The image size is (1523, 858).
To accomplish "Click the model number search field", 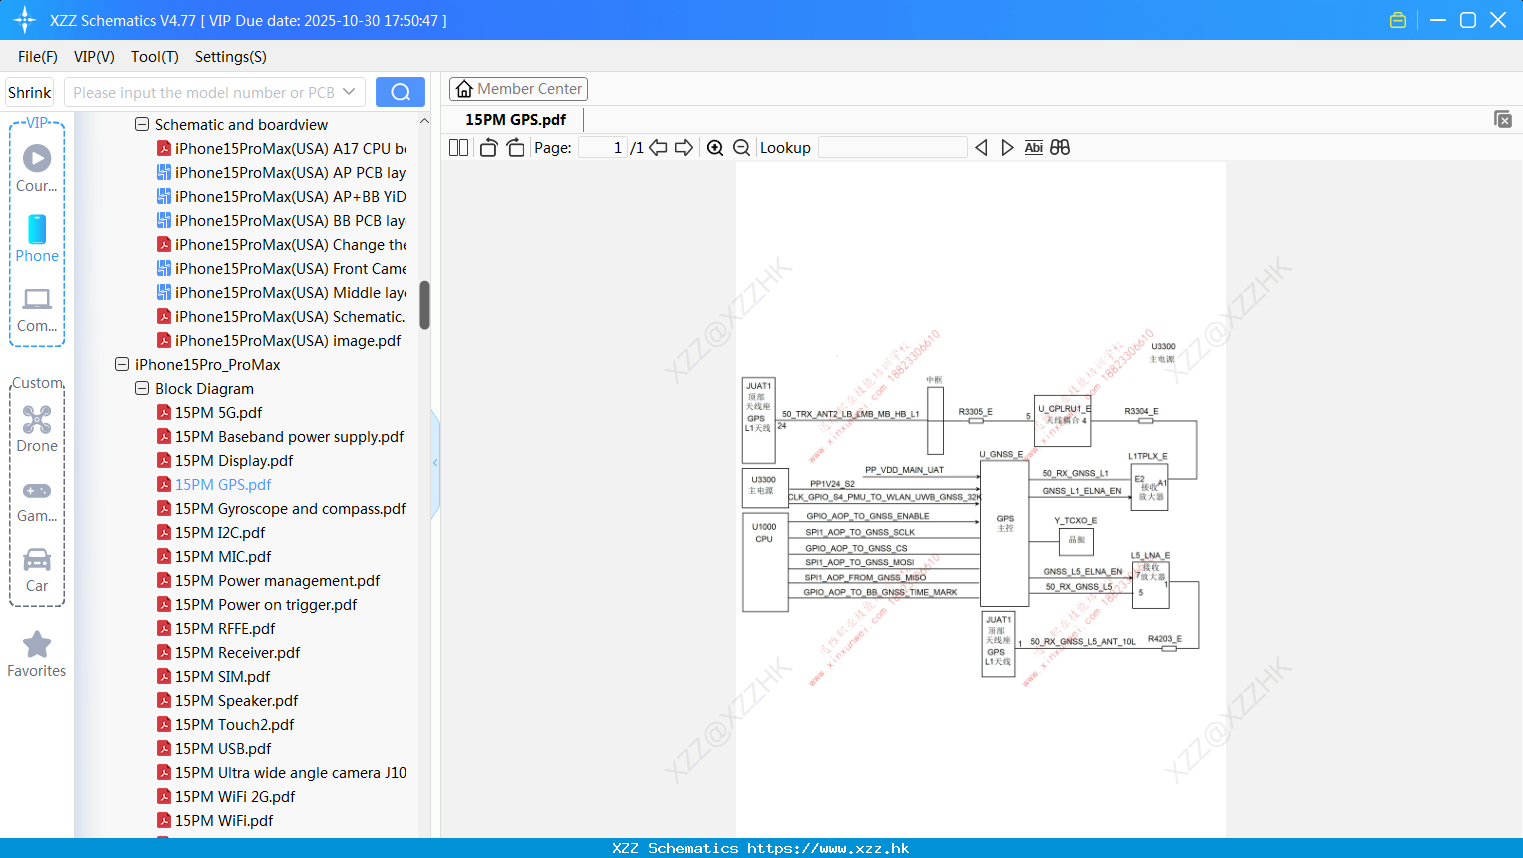I will [204, 92].
